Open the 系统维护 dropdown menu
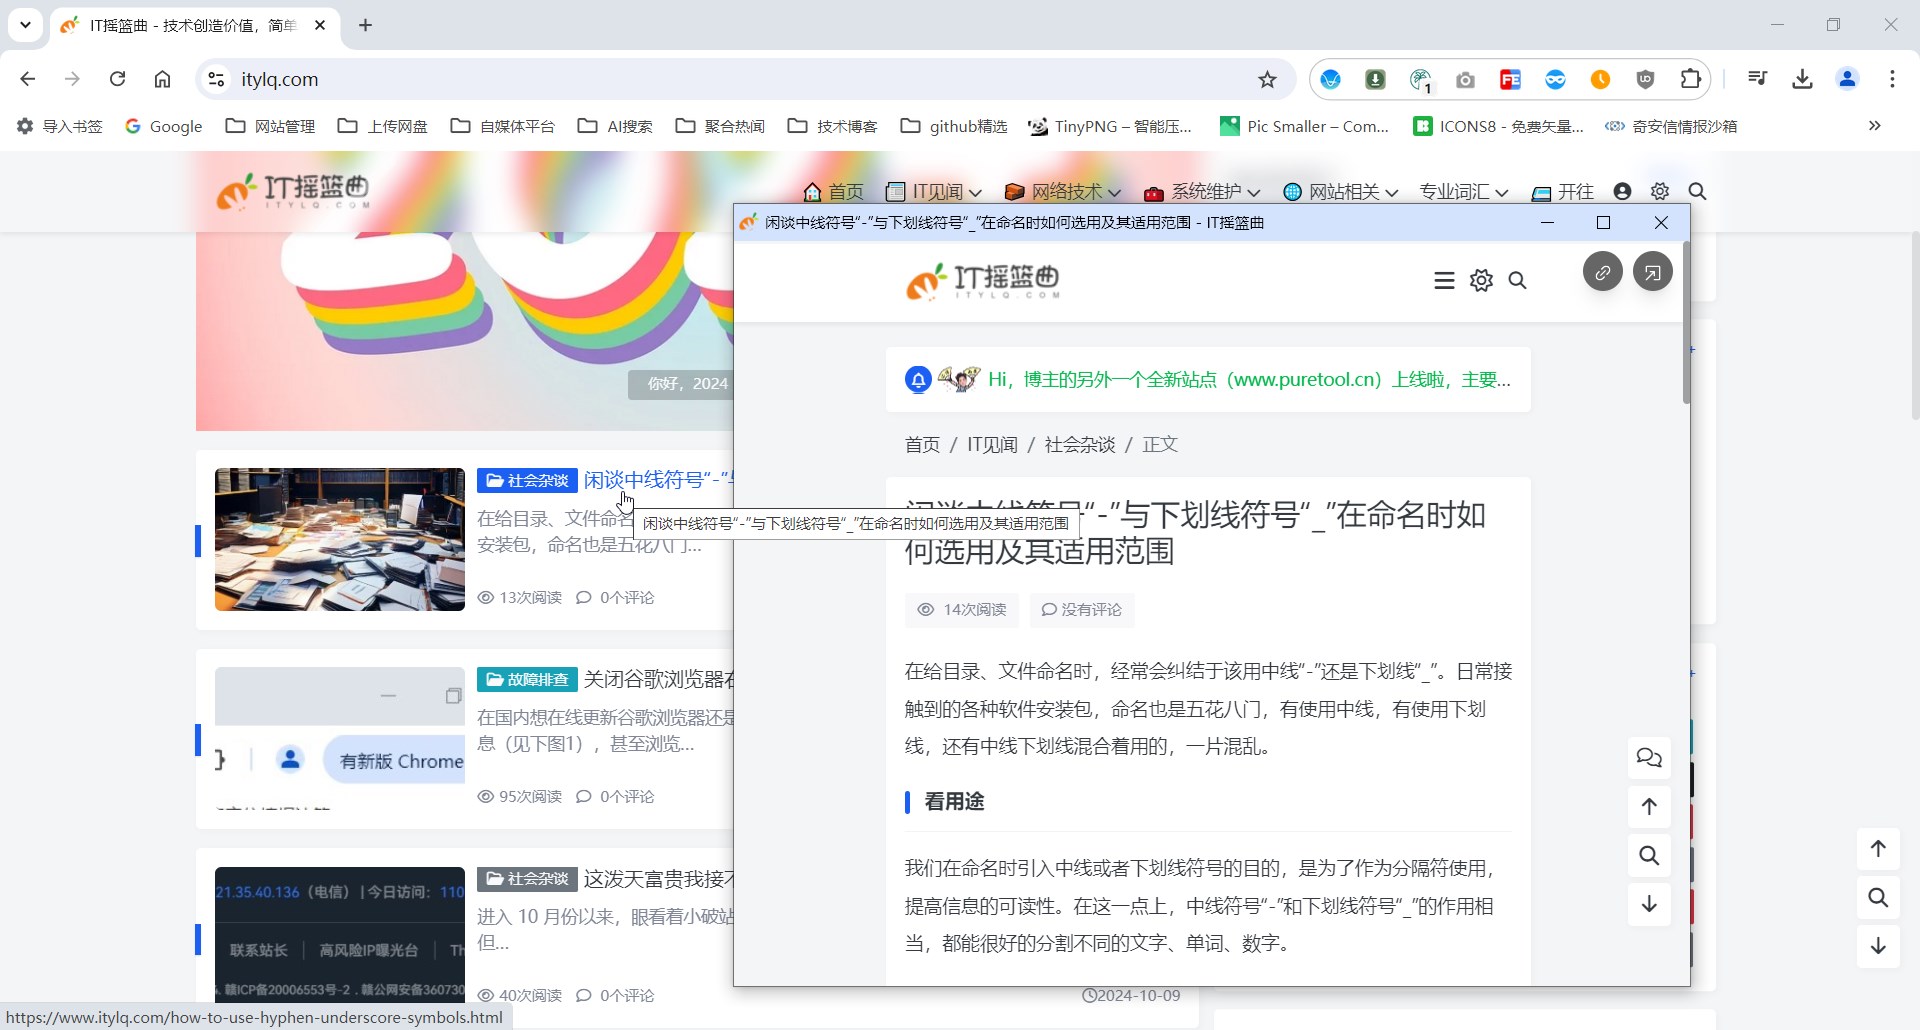The image size is (1920, 1030). click(x=1202, y=191)
